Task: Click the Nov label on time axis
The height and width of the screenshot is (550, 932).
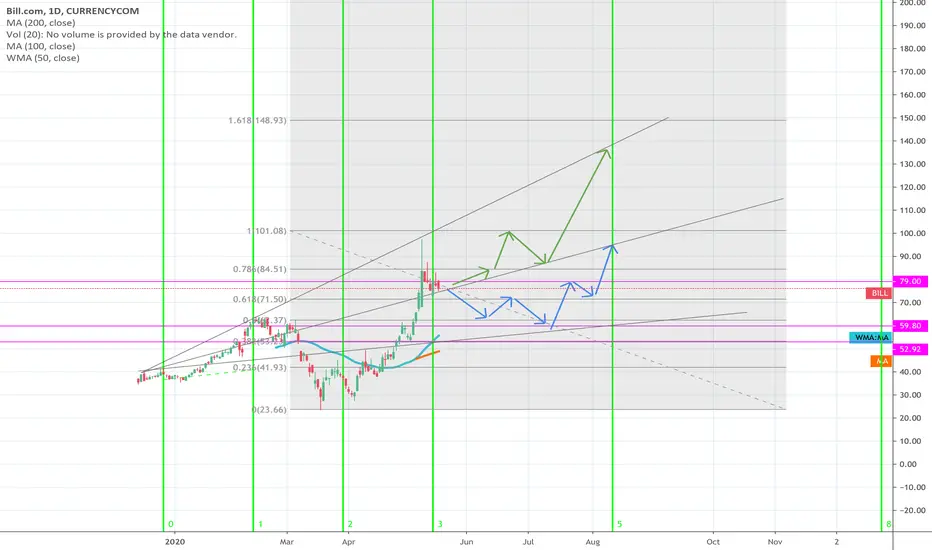Action: tap(774, 542)
